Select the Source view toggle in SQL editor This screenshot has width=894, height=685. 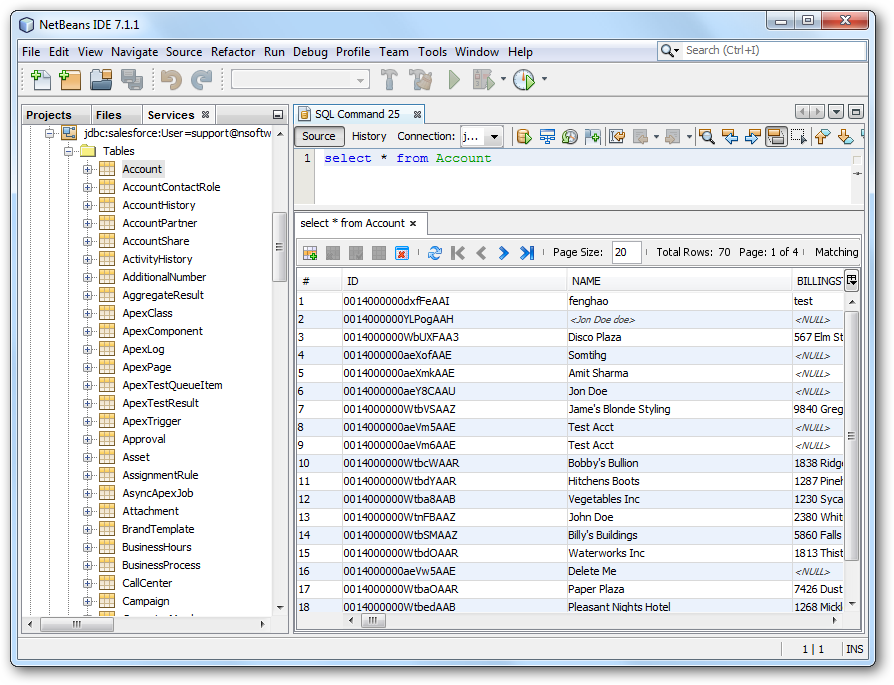point(318,136)
